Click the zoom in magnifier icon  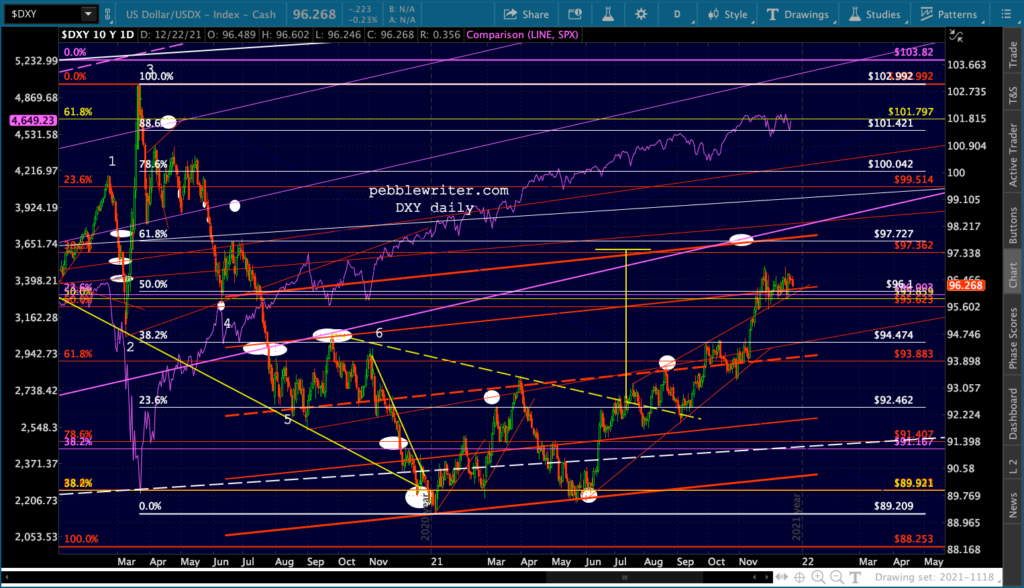(818, 578)
